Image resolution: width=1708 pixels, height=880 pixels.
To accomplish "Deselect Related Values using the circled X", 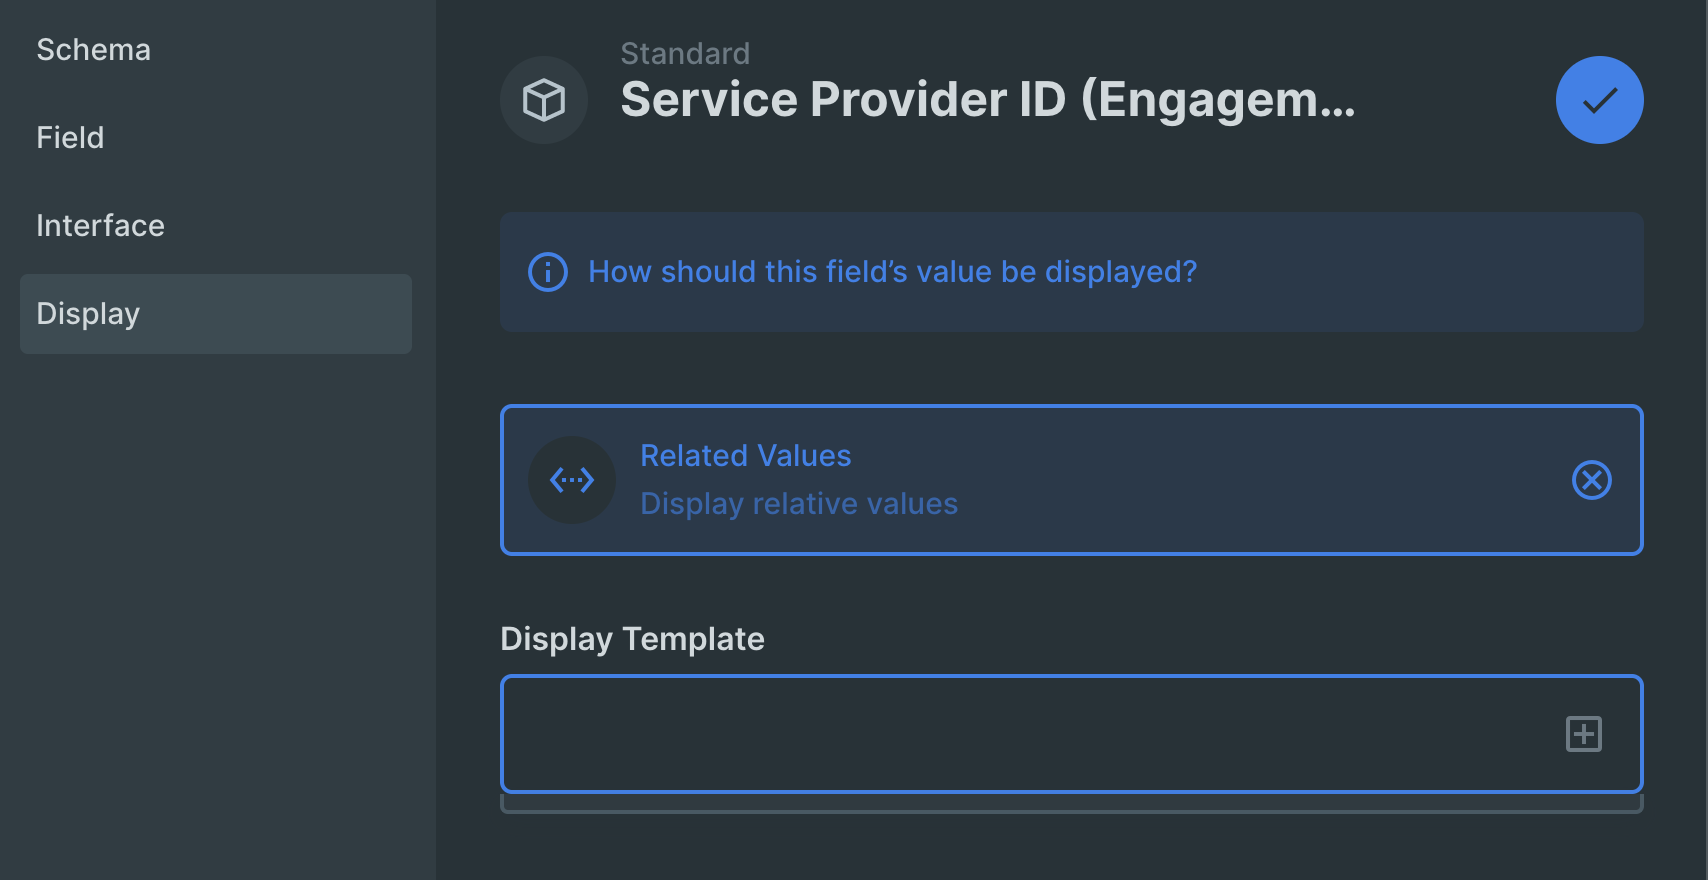I will (1592, 480).
